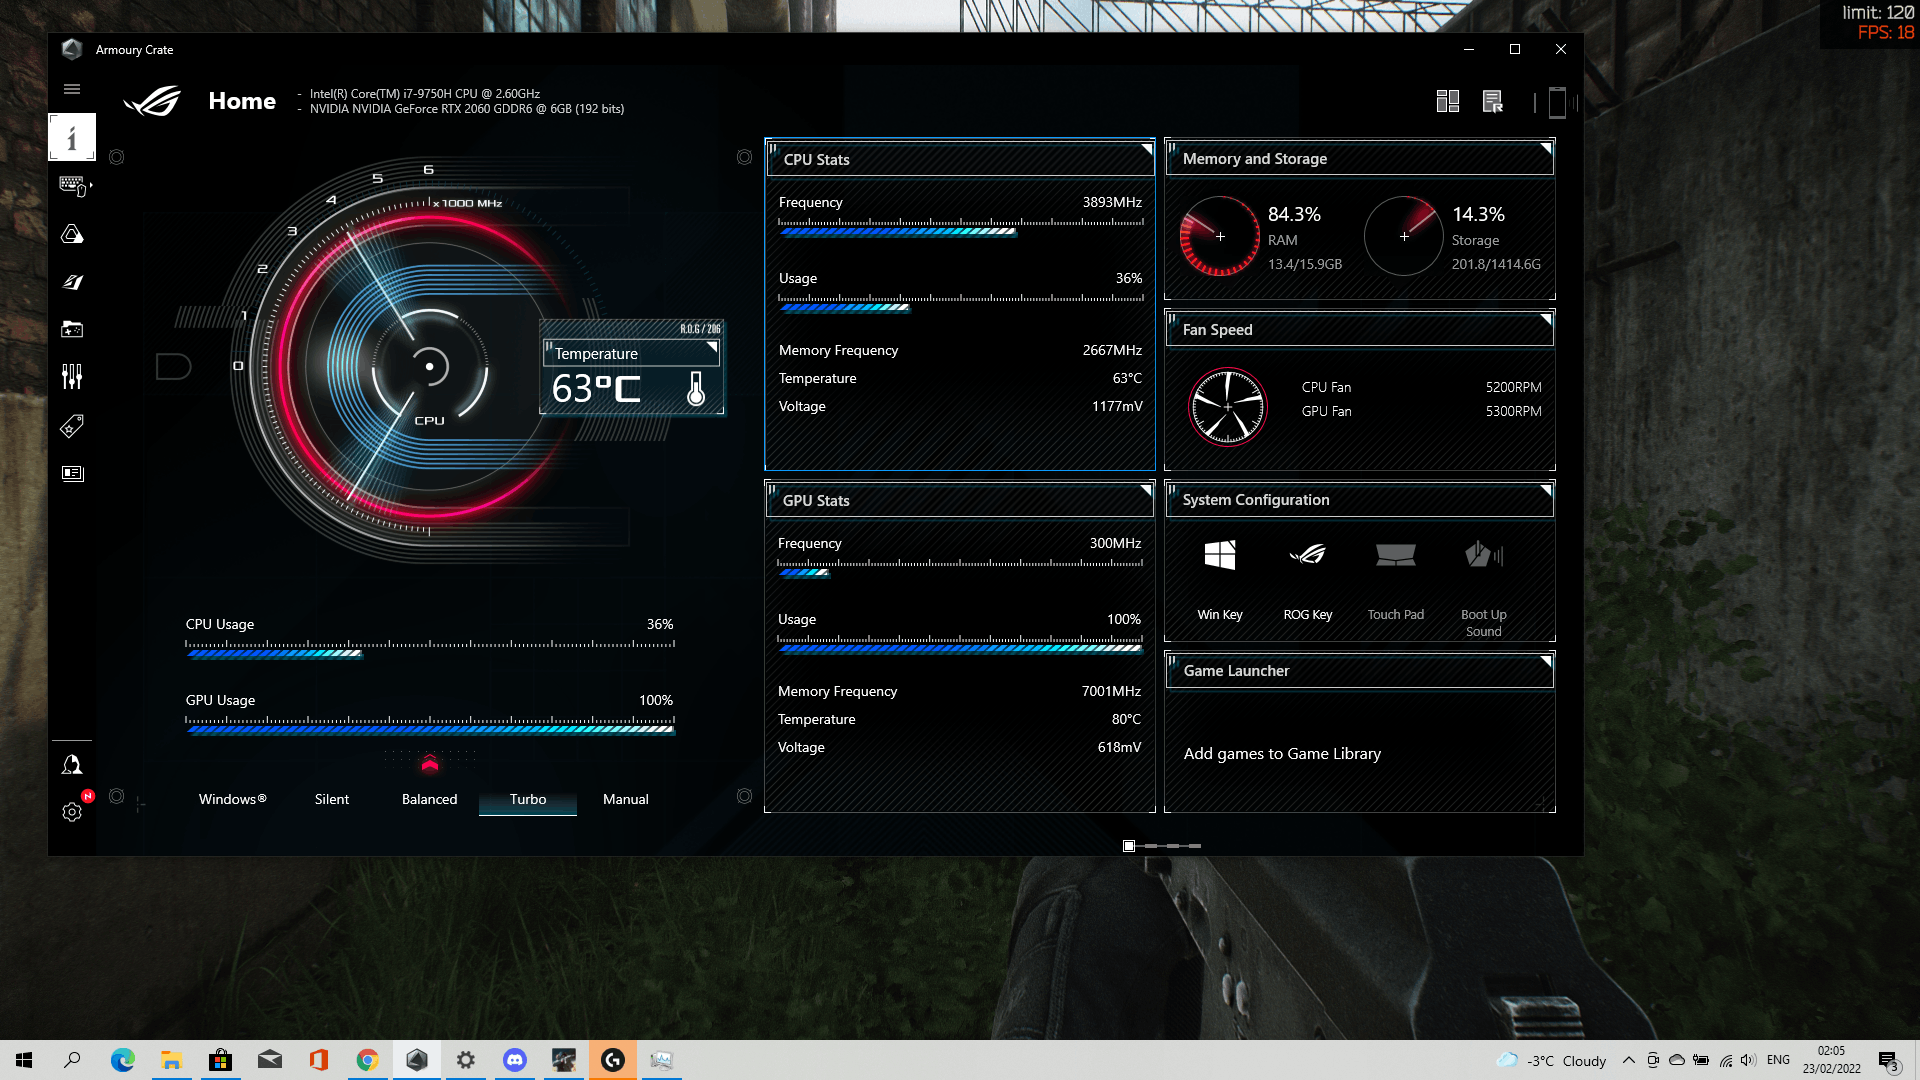The height and width of the screenshot is (1080, 1920).
Task: Click the GameVisual icon in the sidebar
Action: [x=73, y=281]
